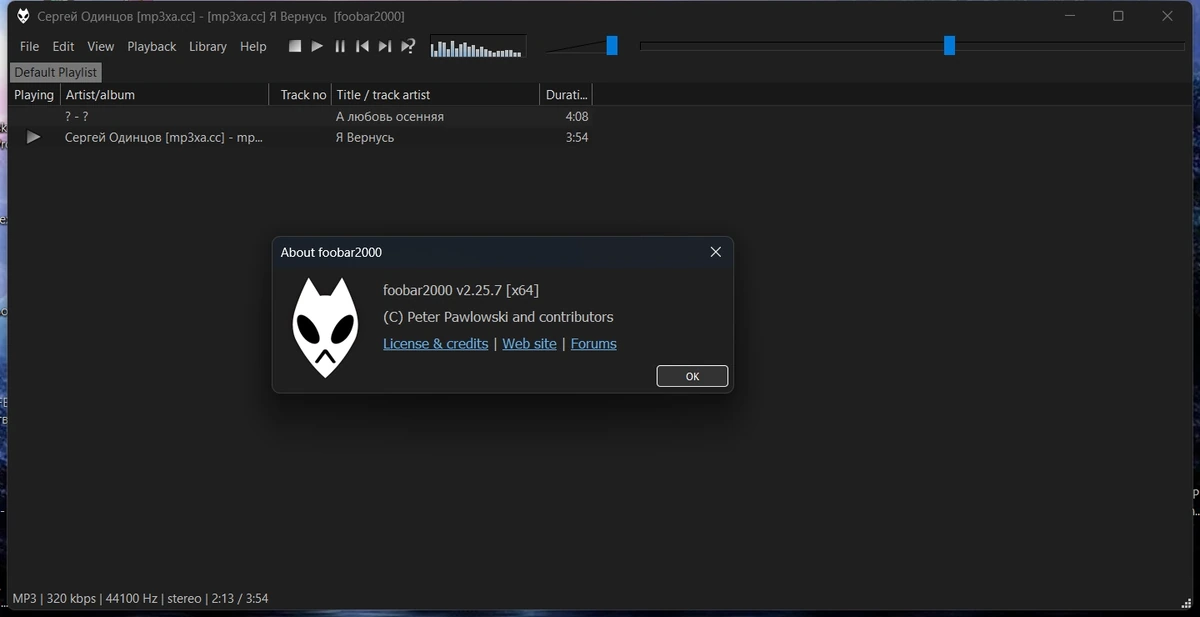Minimize the foobar2000 window

[1071, 16]
